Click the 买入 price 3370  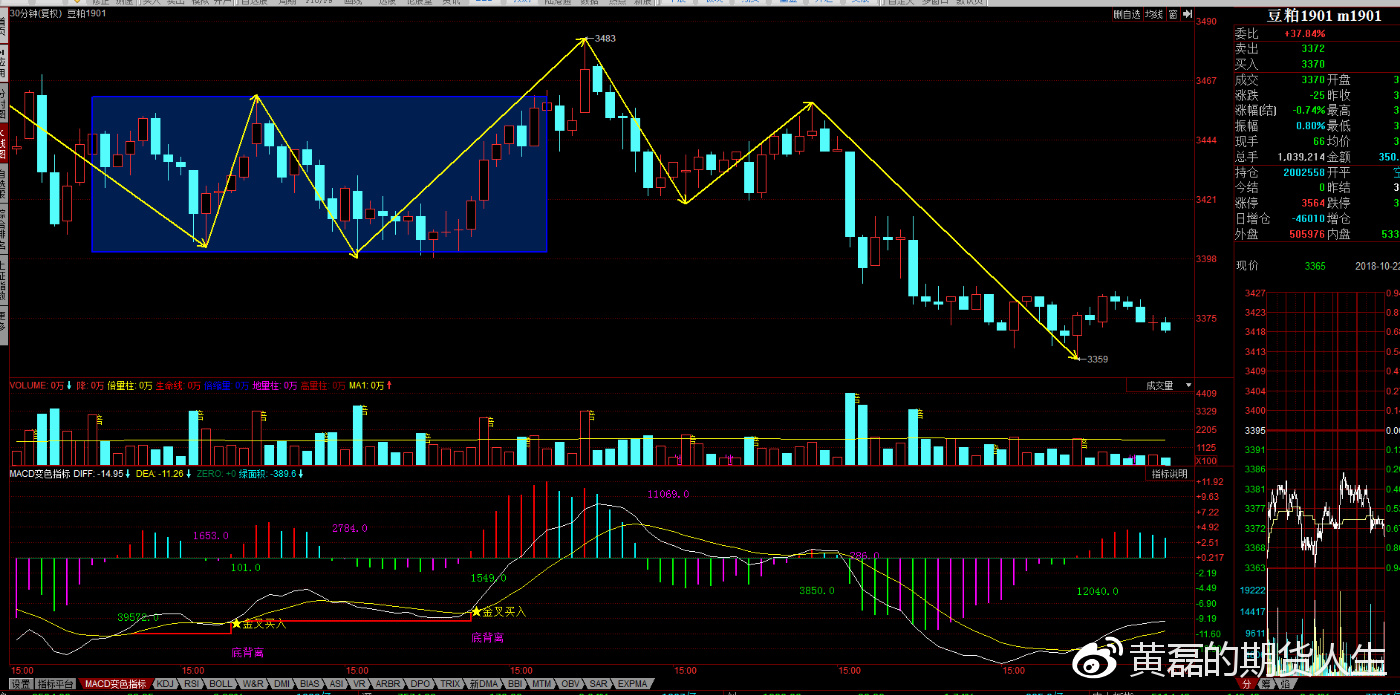[x=1313, y=64]
